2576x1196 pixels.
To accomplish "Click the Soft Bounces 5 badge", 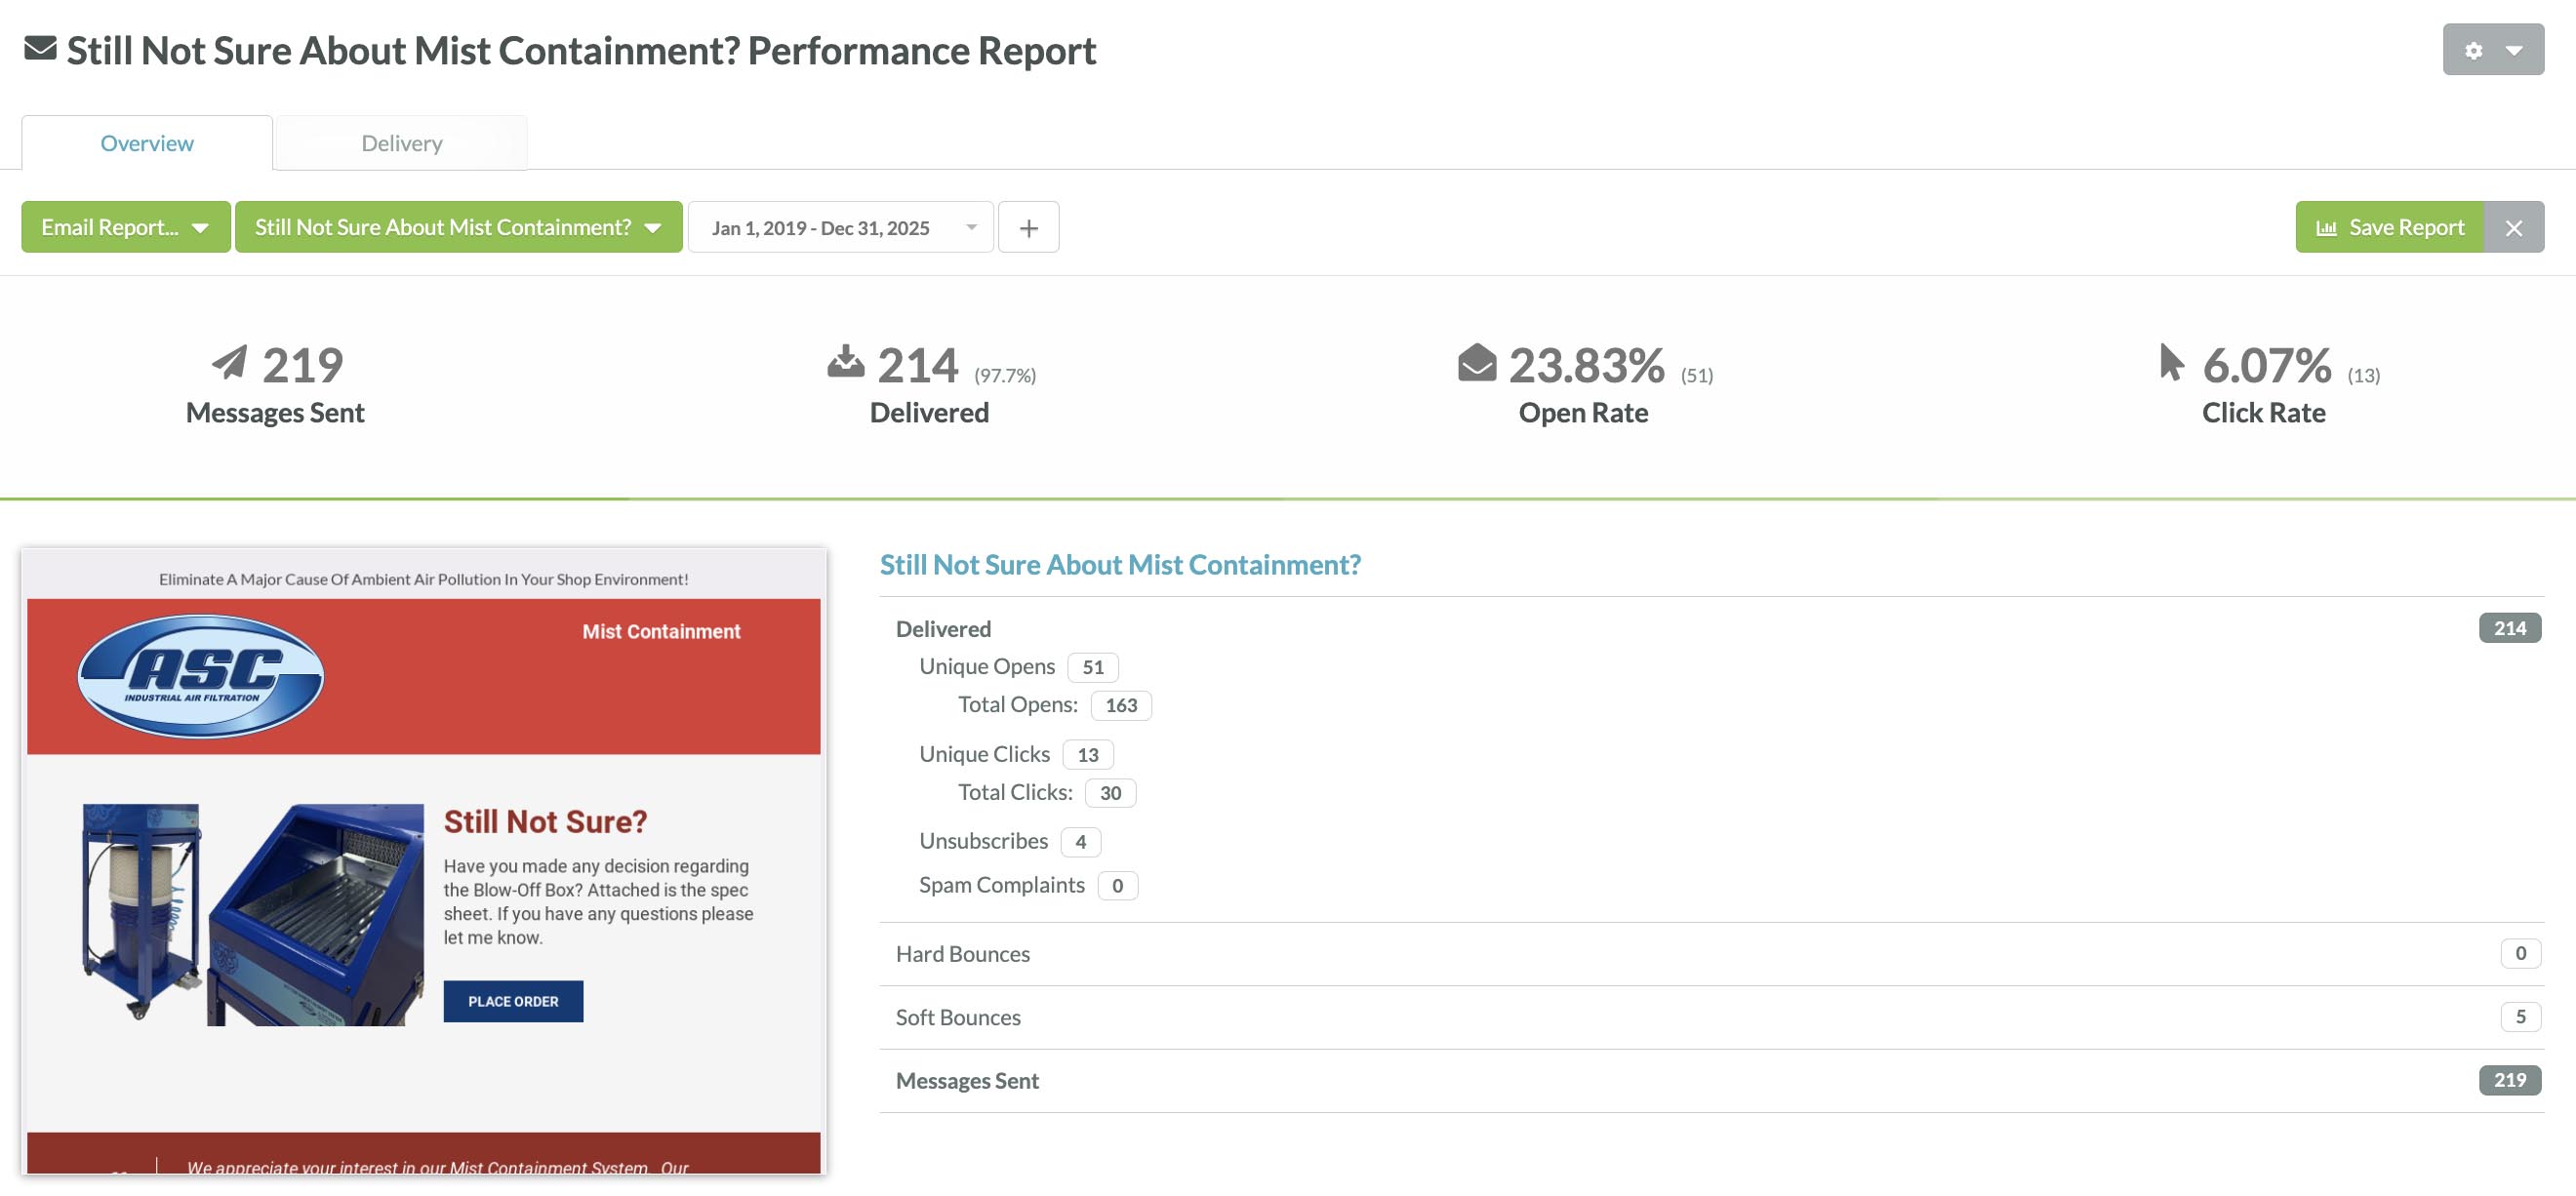I will (x=2519, y=1016).
